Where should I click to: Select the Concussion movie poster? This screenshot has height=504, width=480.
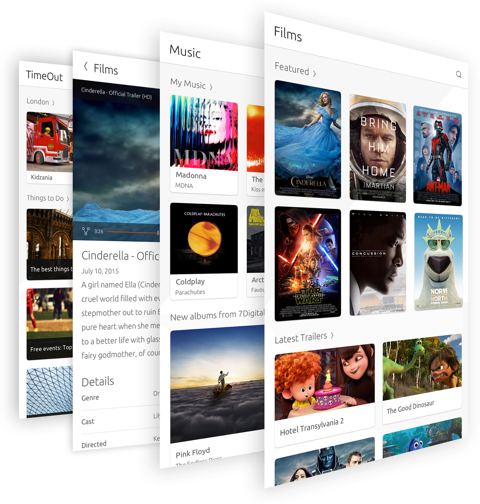click(x=378, y=263)
